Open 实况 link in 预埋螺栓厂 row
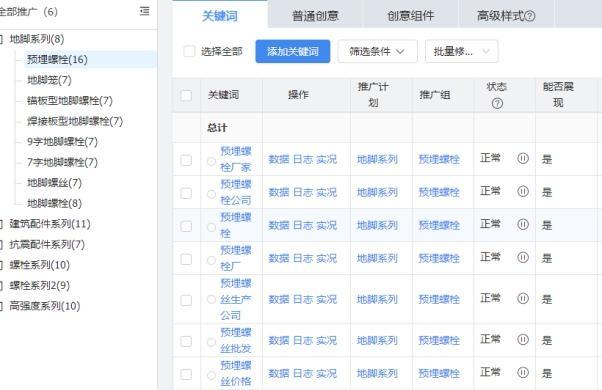The height and width of the screenshot is (390, 602). pos(326,258)
